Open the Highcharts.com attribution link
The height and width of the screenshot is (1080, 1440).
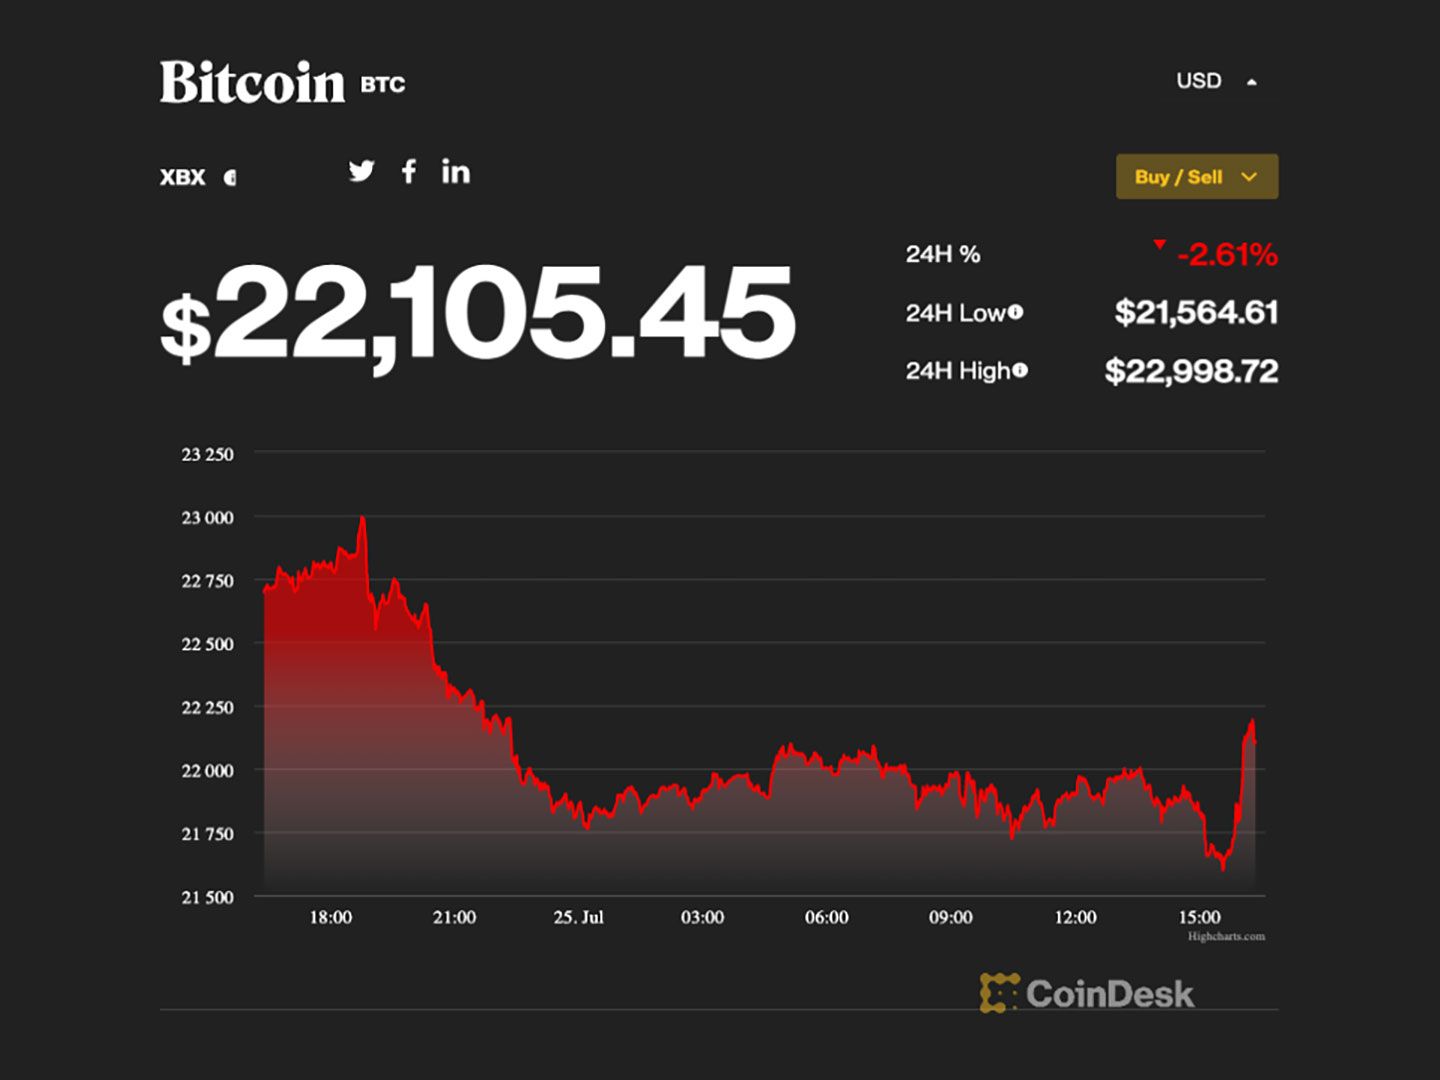(1226, 937)
